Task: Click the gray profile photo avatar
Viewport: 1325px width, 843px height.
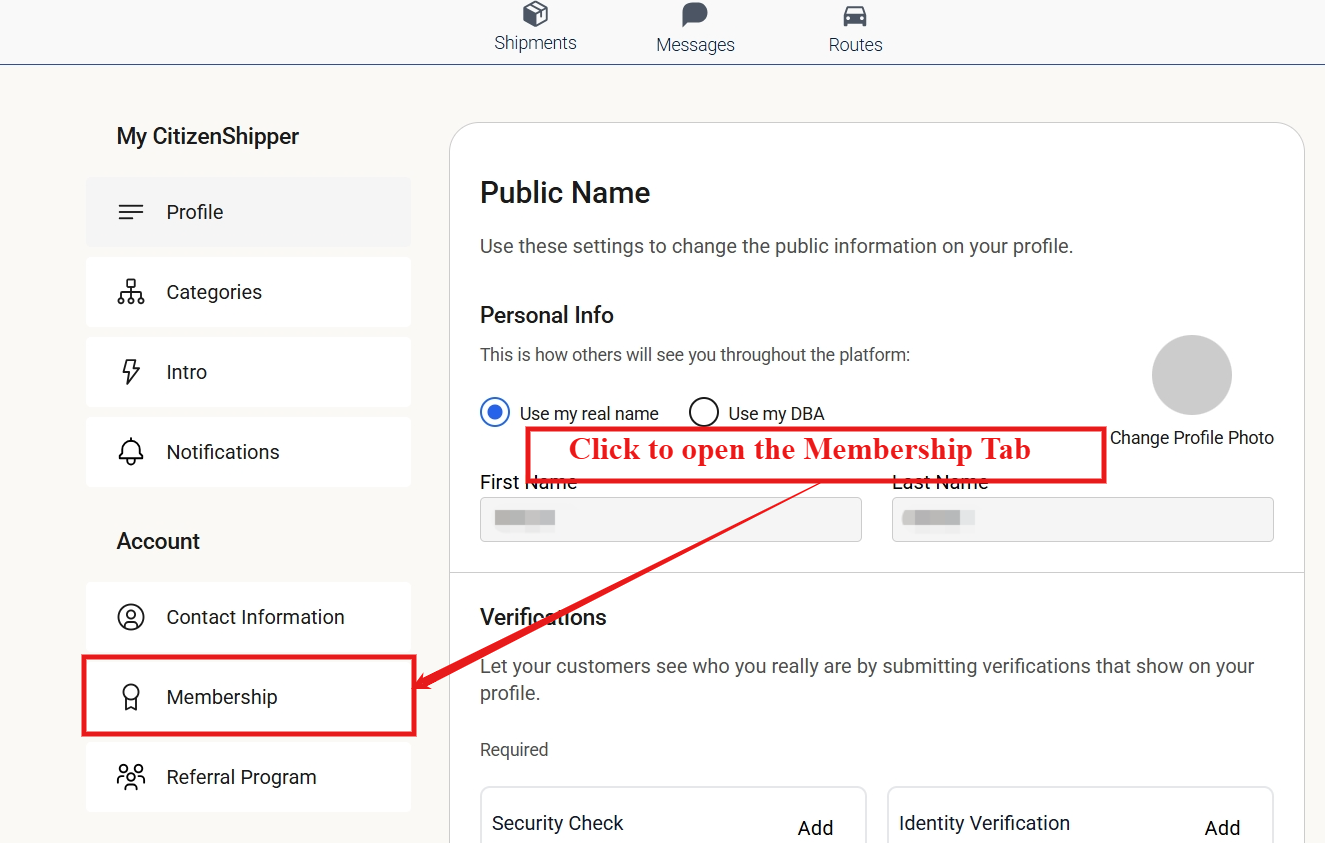Action: 1191,375
